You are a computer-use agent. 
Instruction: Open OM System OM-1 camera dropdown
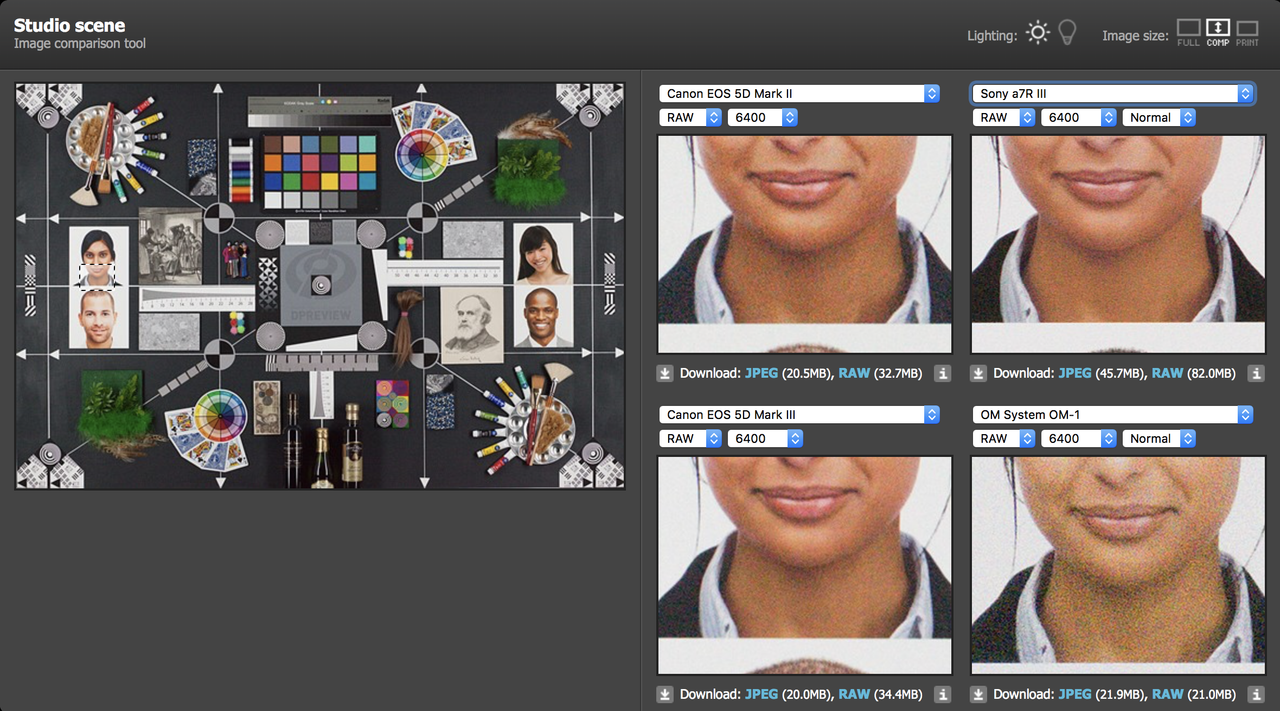coord(1113,414)
